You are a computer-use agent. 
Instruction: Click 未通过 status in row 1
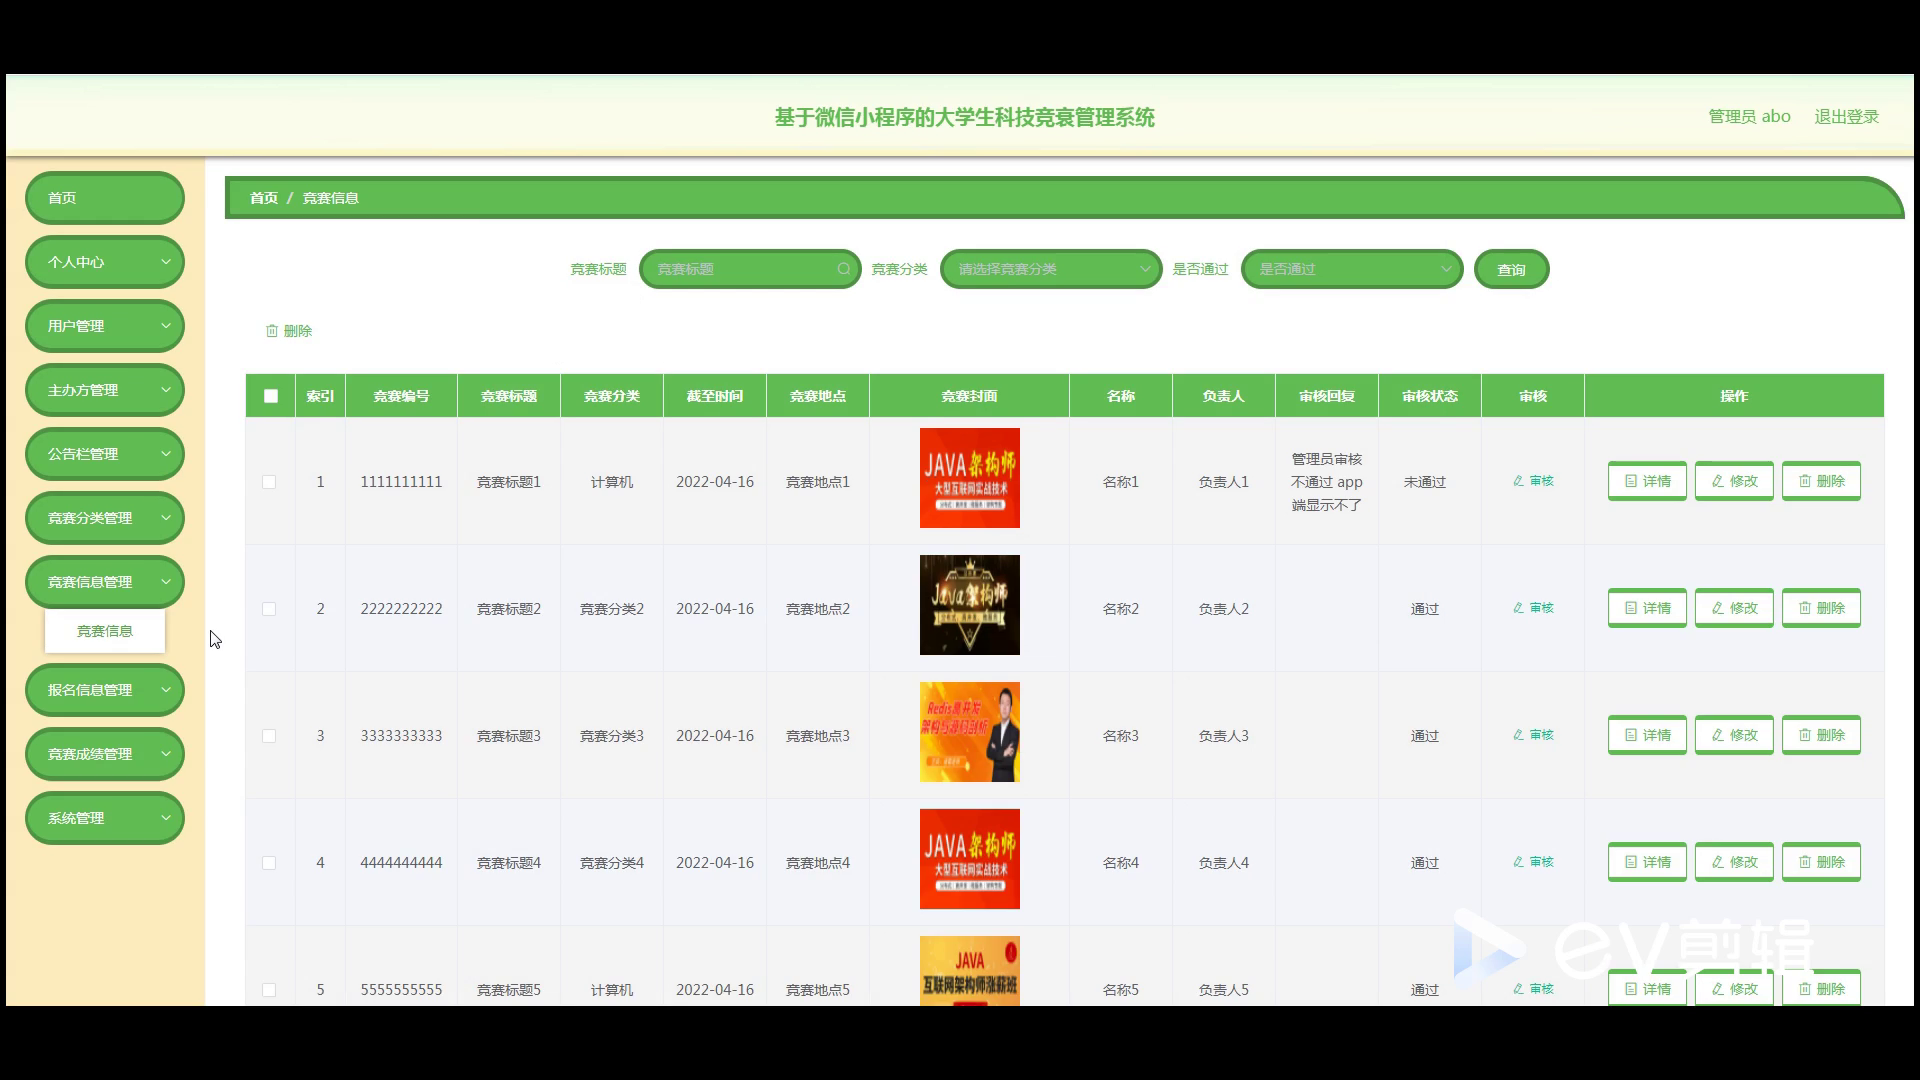(1425, 482)
